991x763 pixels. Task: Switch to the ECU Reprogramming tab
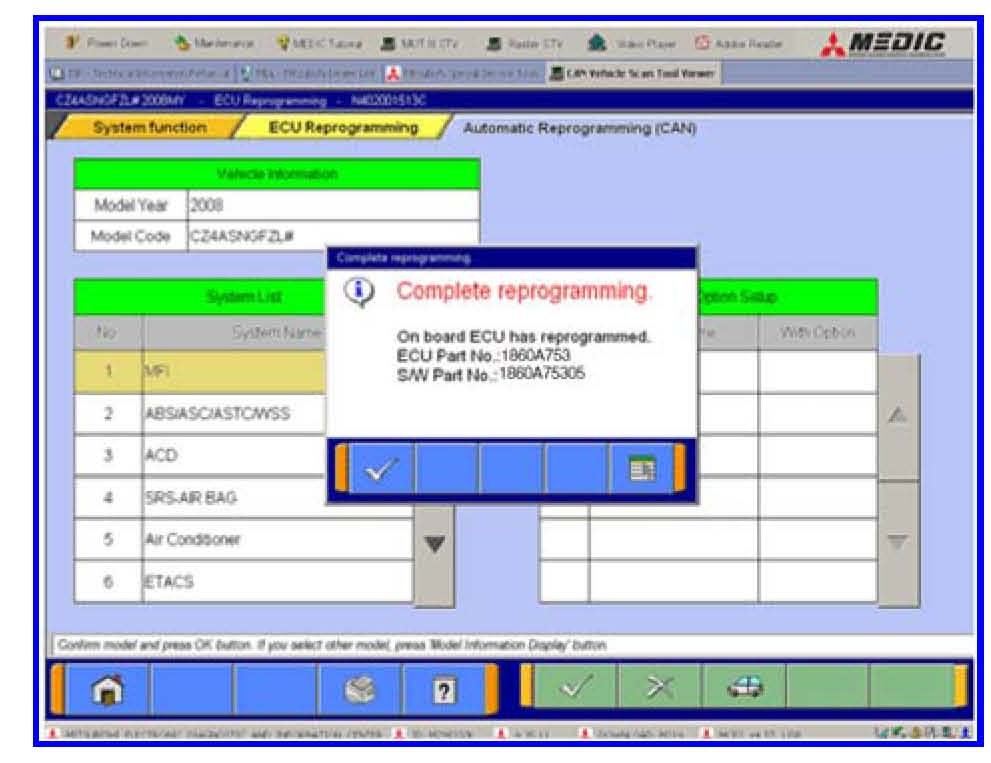[342, 128]
